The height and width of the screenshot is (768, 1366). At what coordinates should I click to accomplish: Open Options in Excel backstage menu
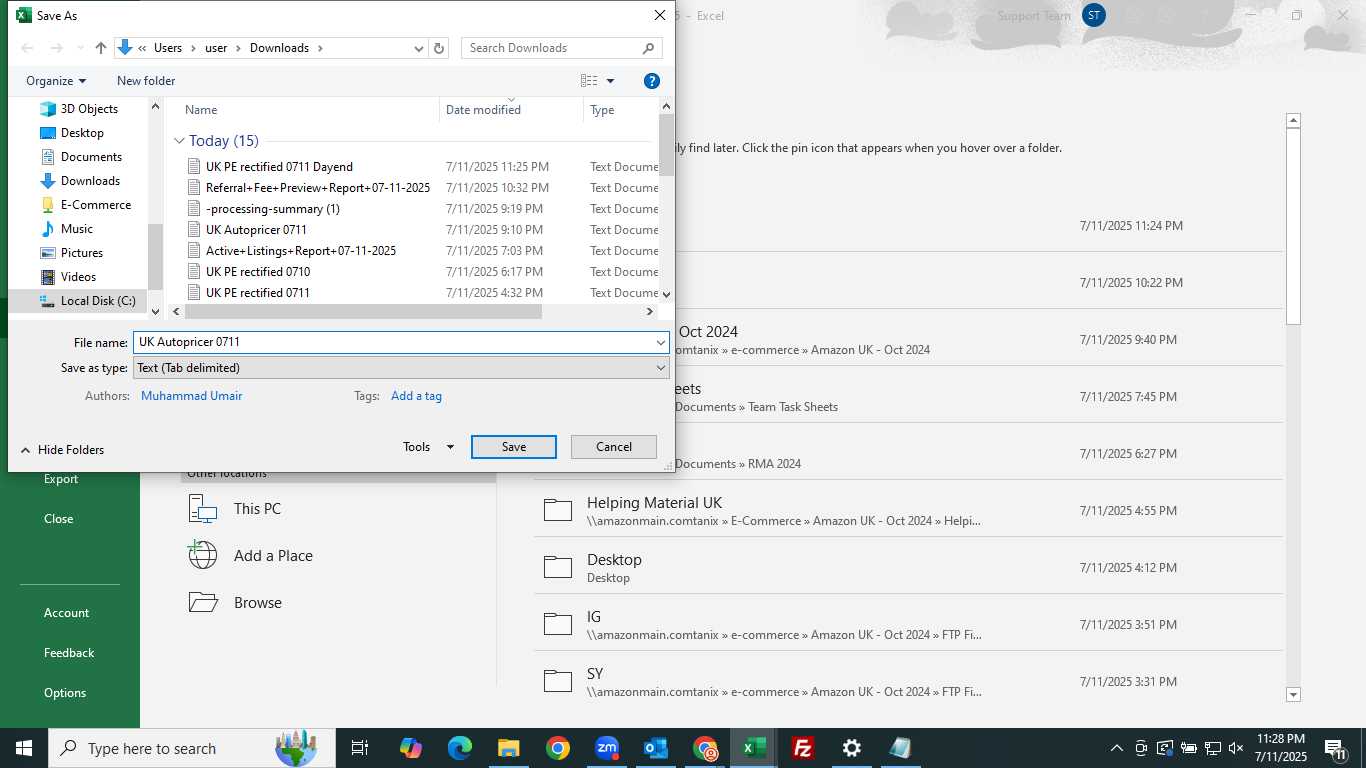(65, 693)
